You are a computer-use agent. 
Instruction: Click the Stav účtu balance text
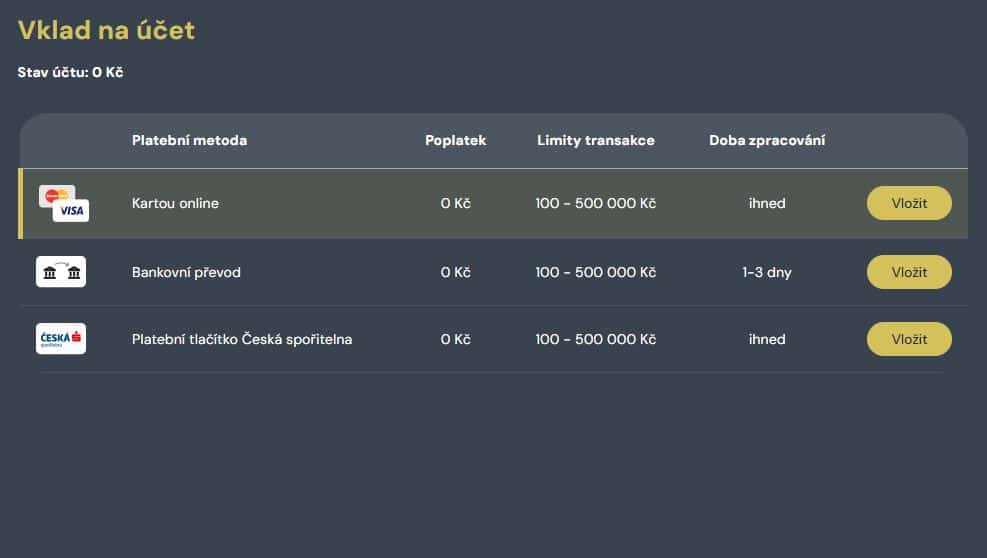point(70,72)
